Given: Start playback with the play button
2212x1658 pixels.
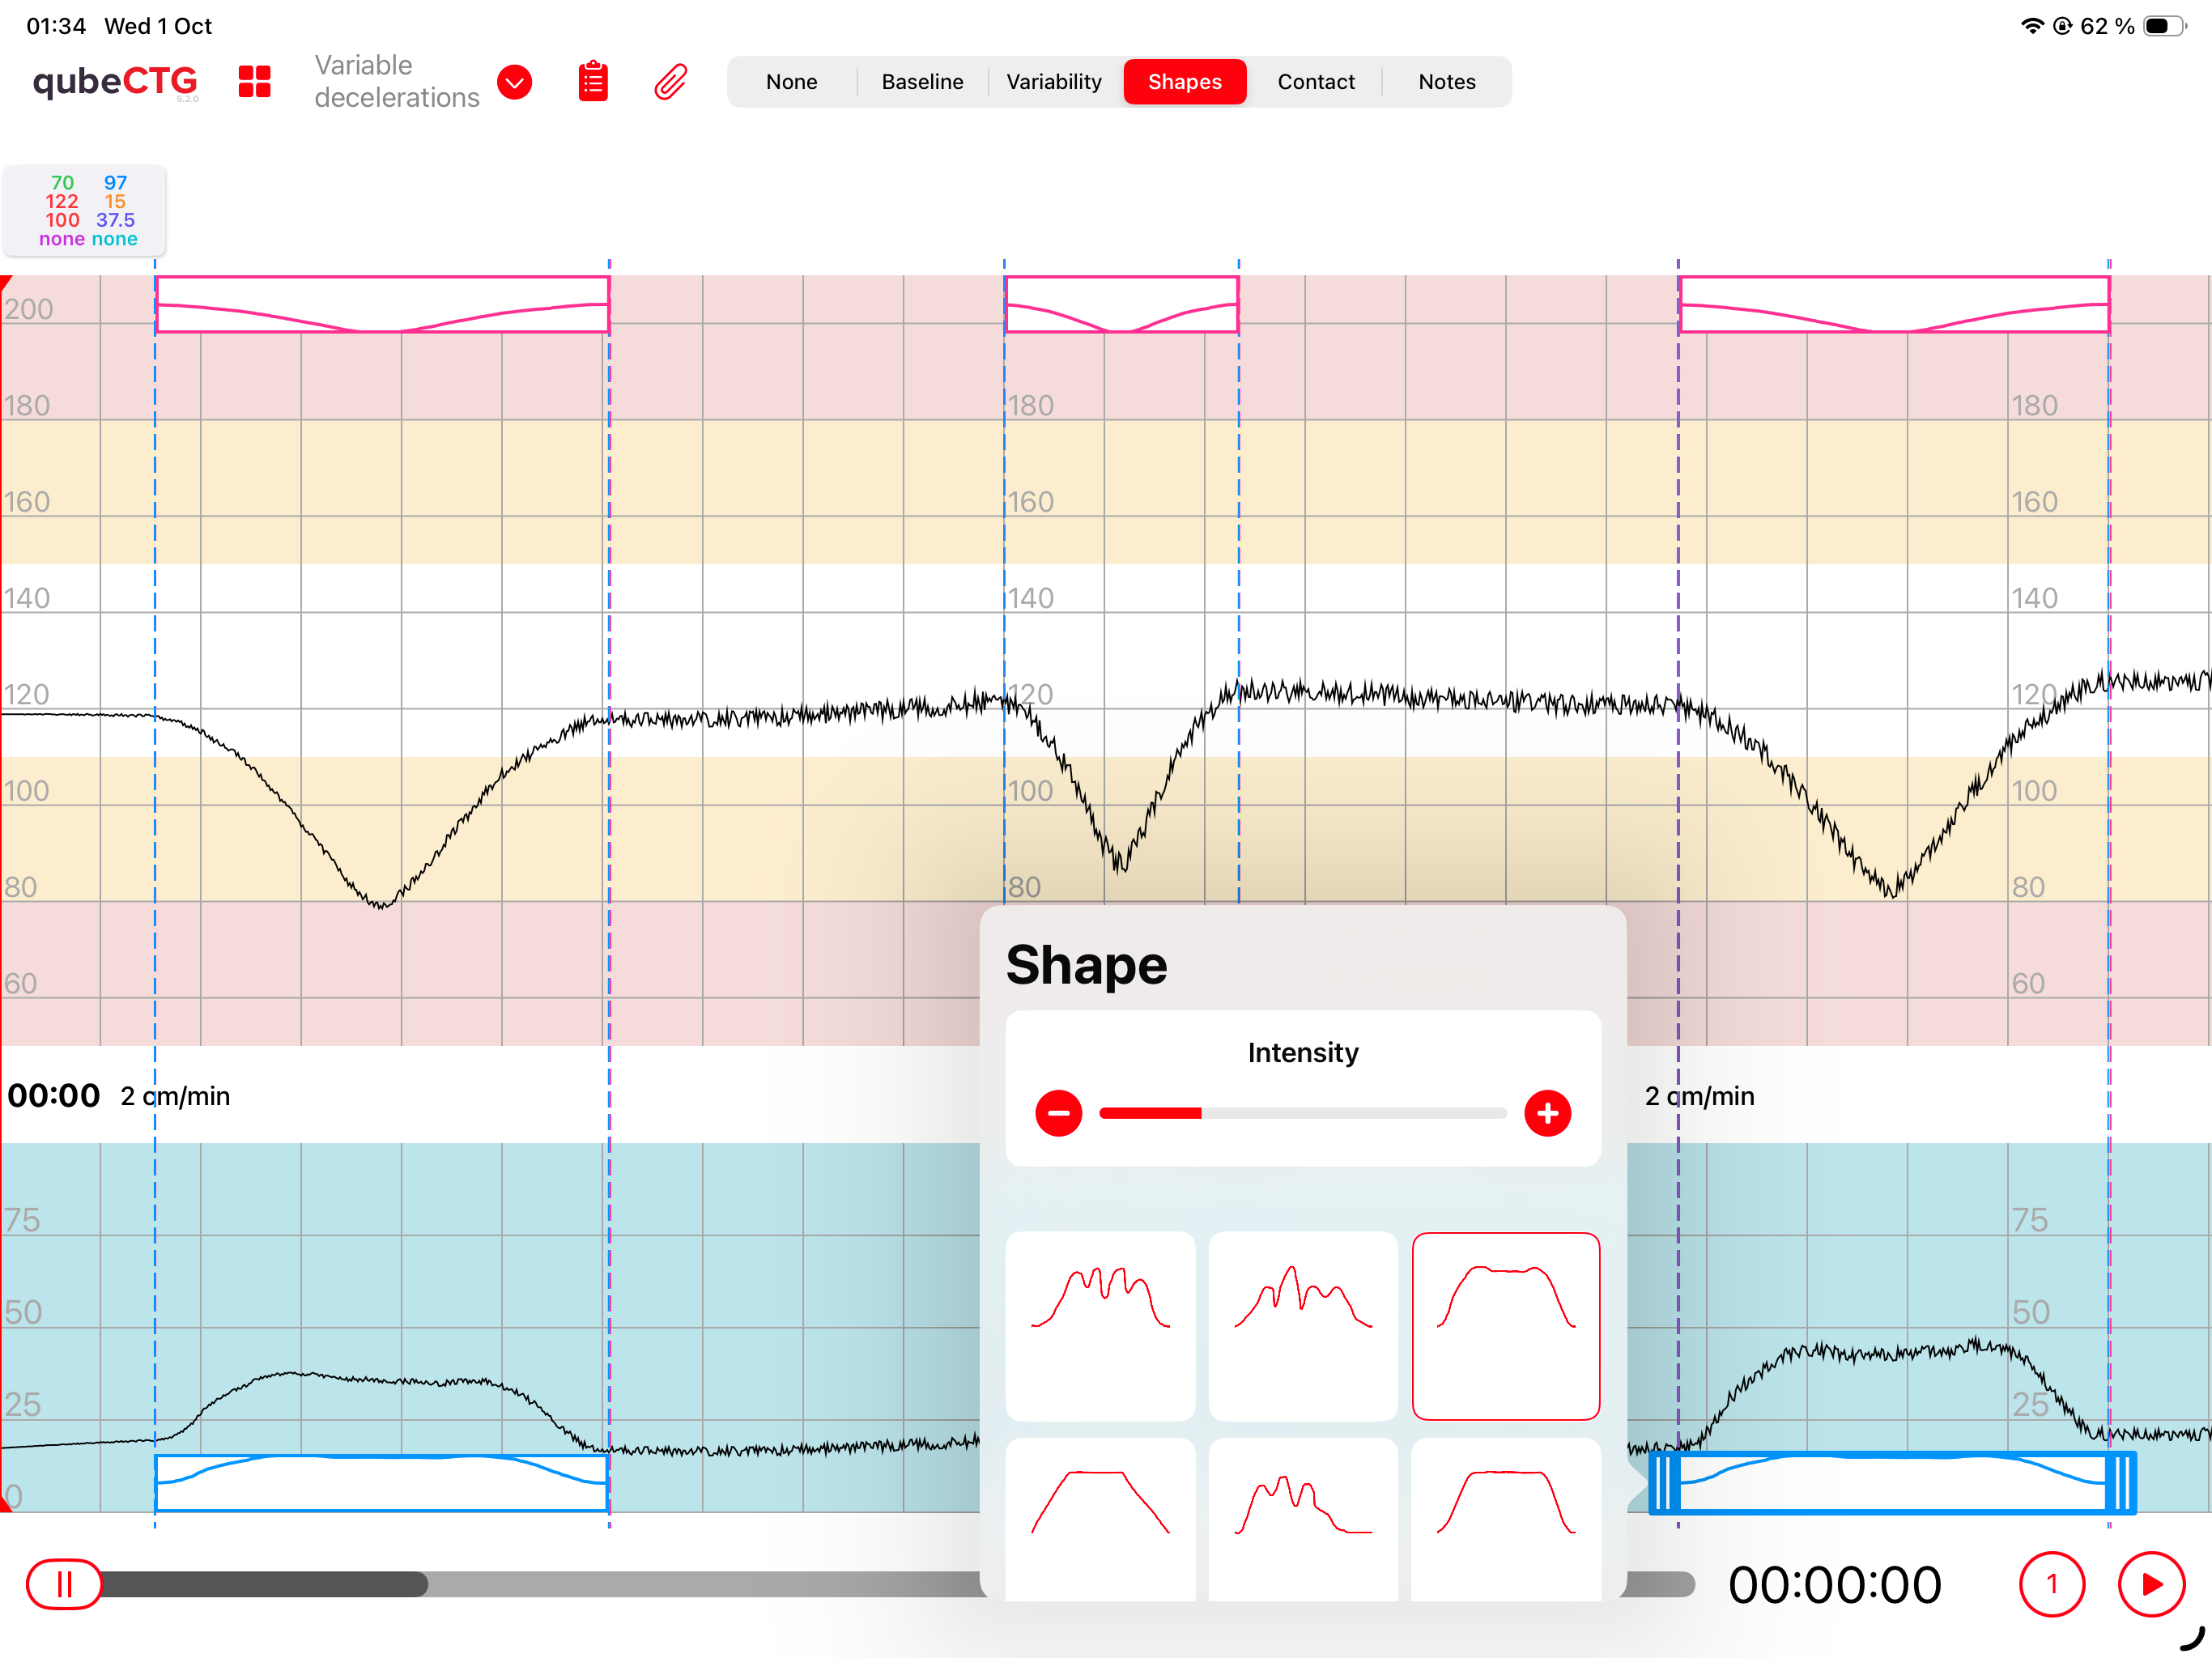Looking at the screenshot, I should 2151,1584.
